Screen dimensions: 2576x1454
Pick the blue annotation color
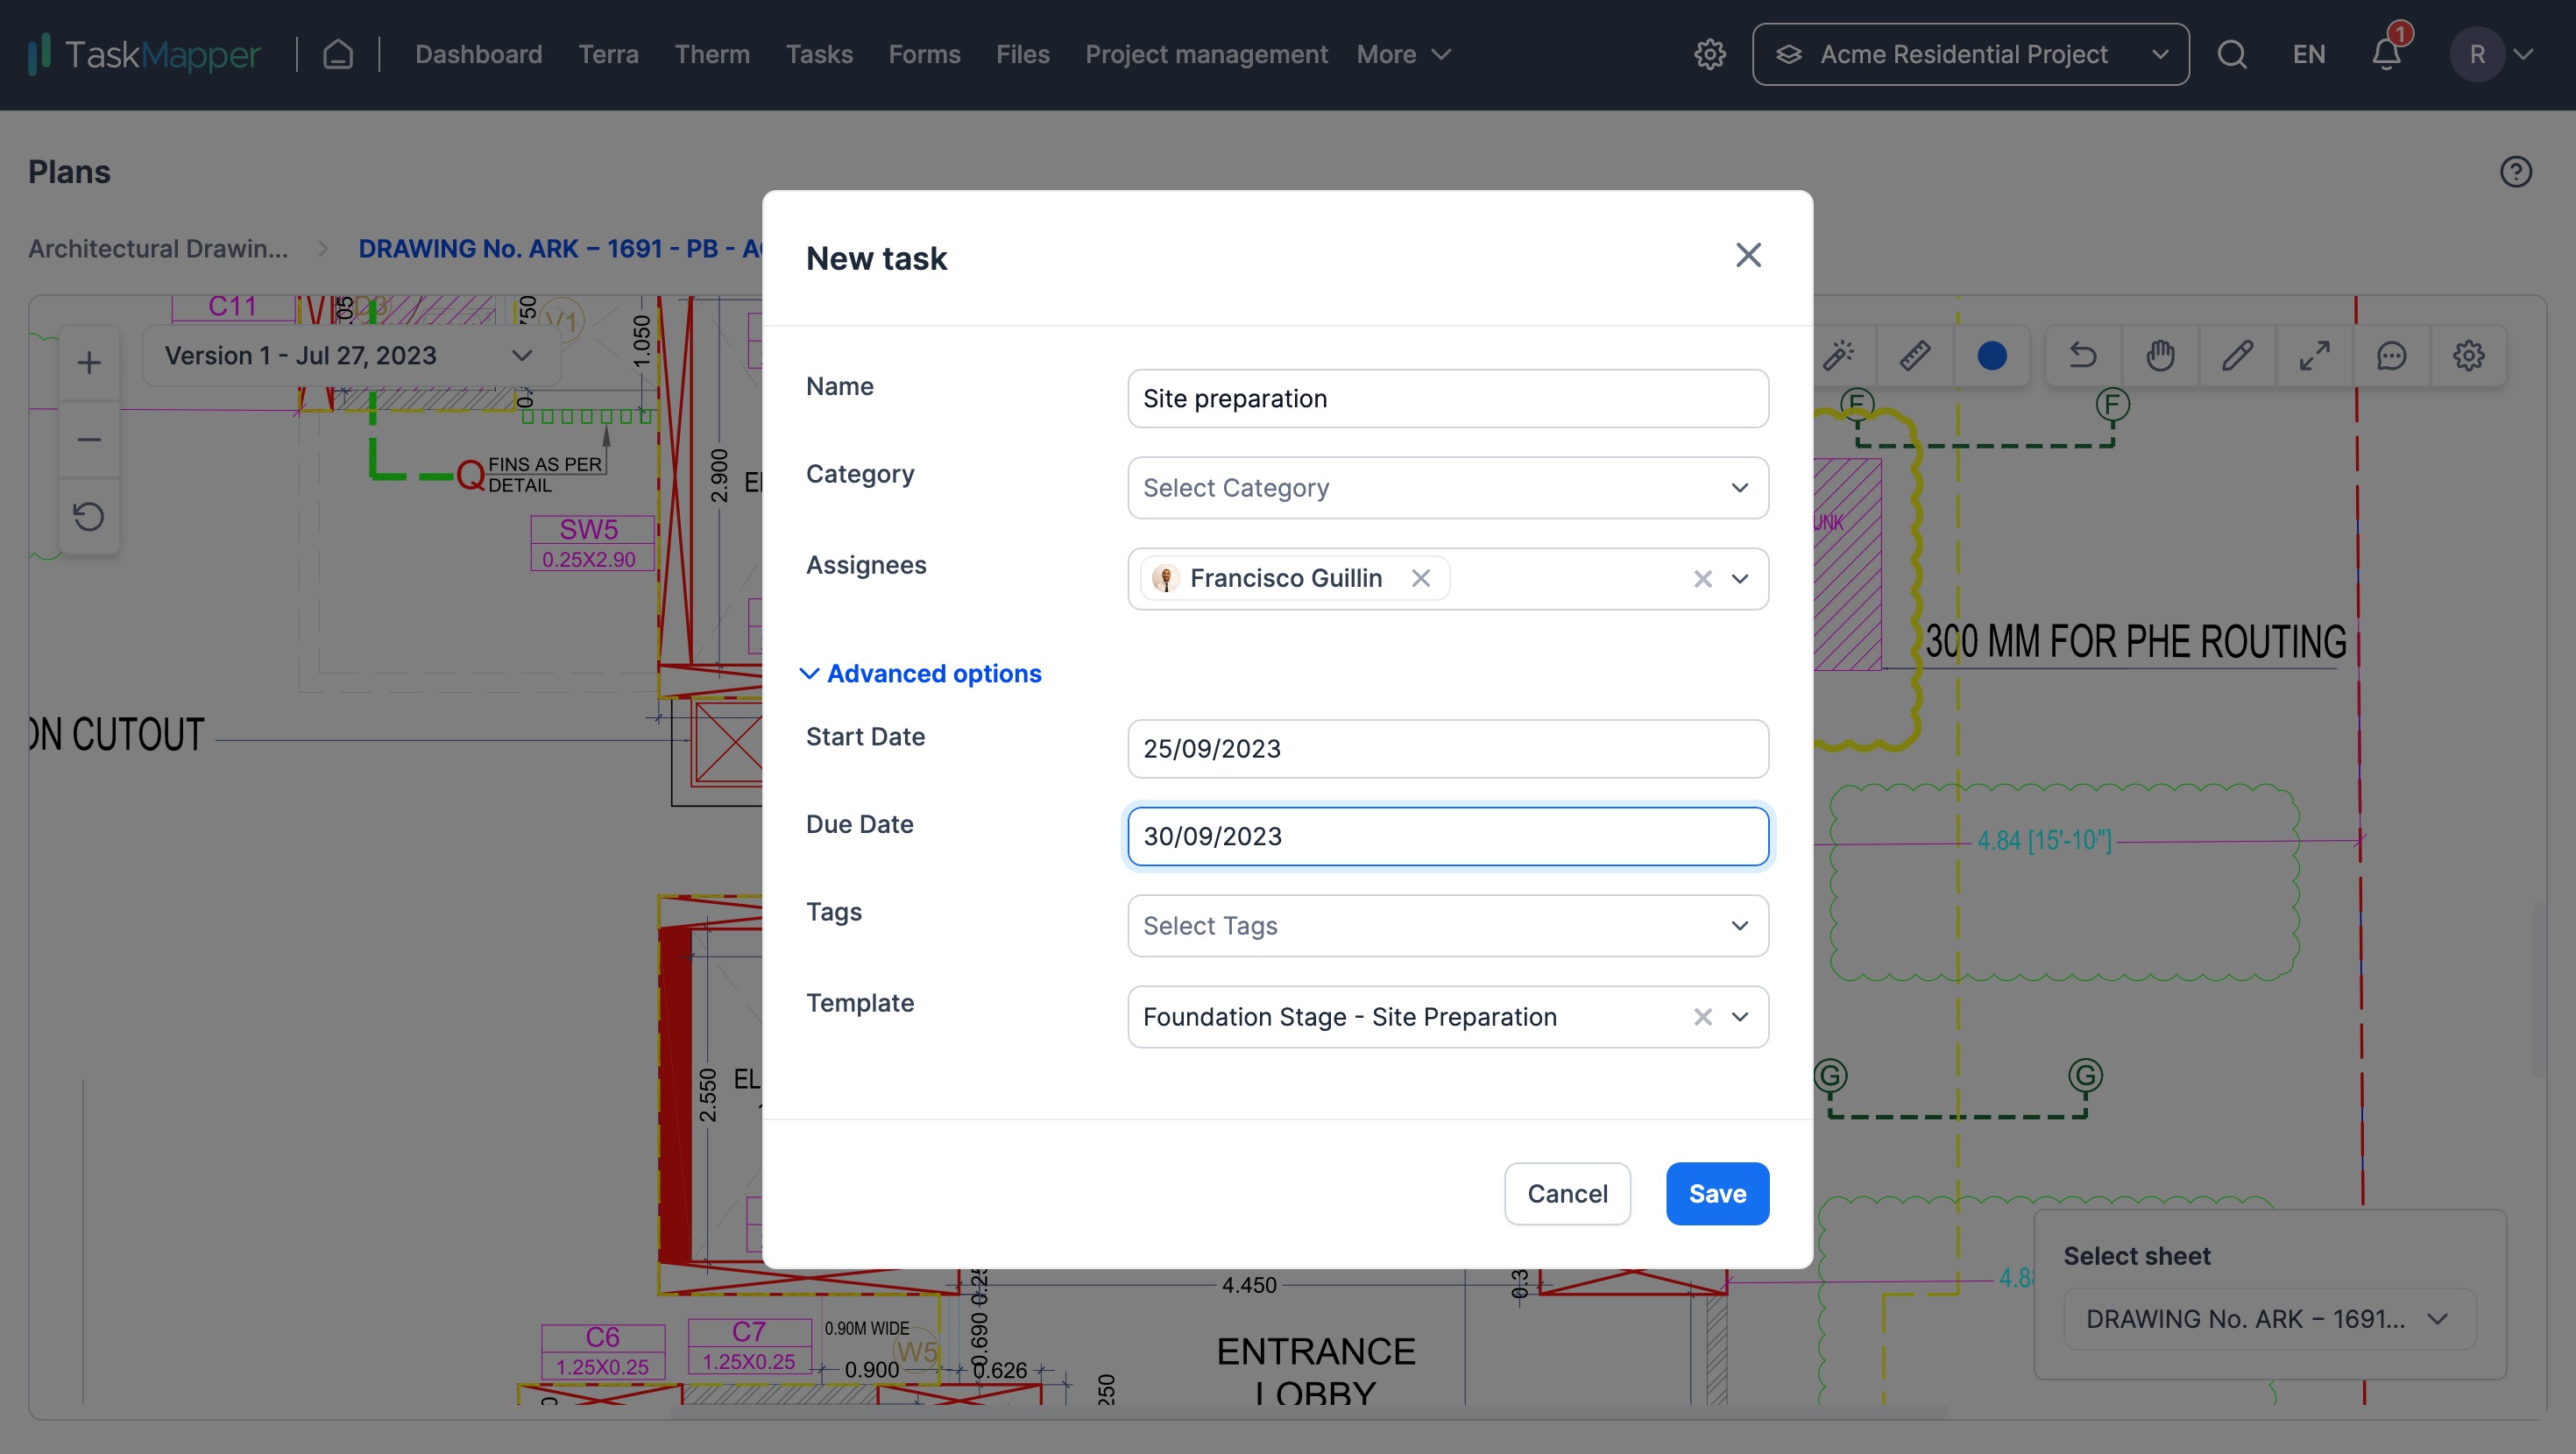pos(1991,355)
